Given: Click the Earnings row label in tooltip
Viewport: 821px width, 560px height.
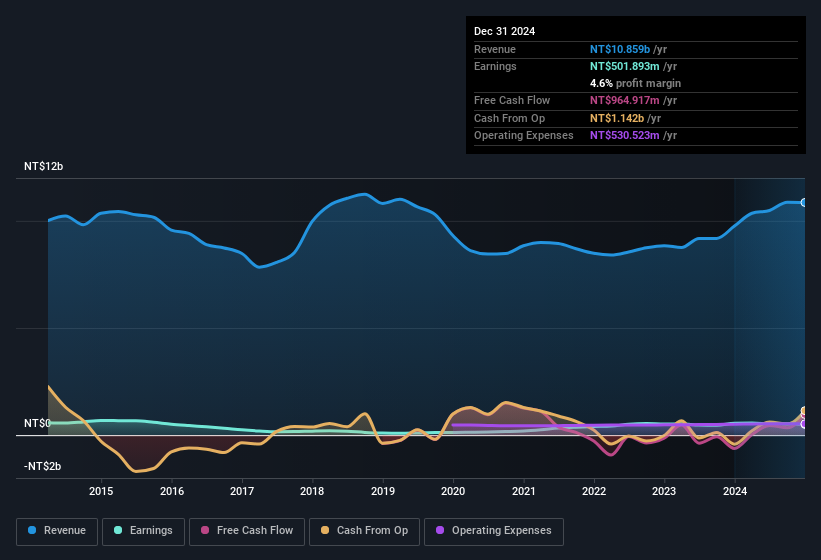Looking at the screenshot, I should click(x=495, y=66).
